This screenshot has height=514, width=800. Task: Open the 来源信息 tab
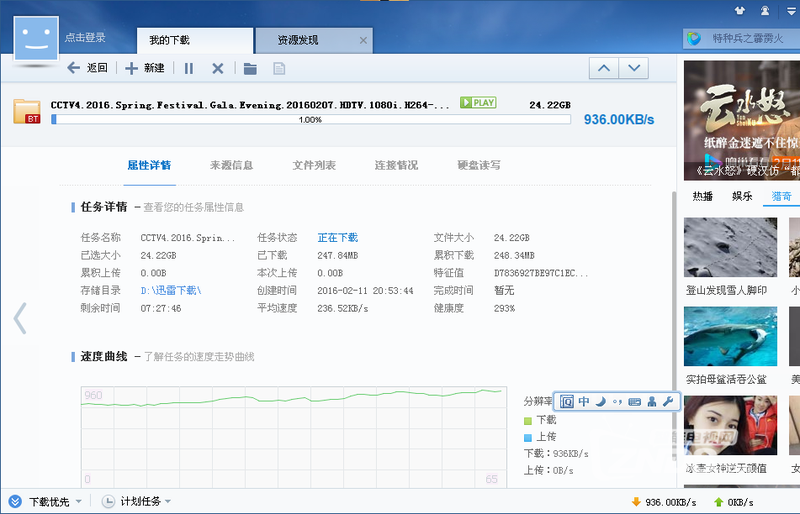(232, 165)
